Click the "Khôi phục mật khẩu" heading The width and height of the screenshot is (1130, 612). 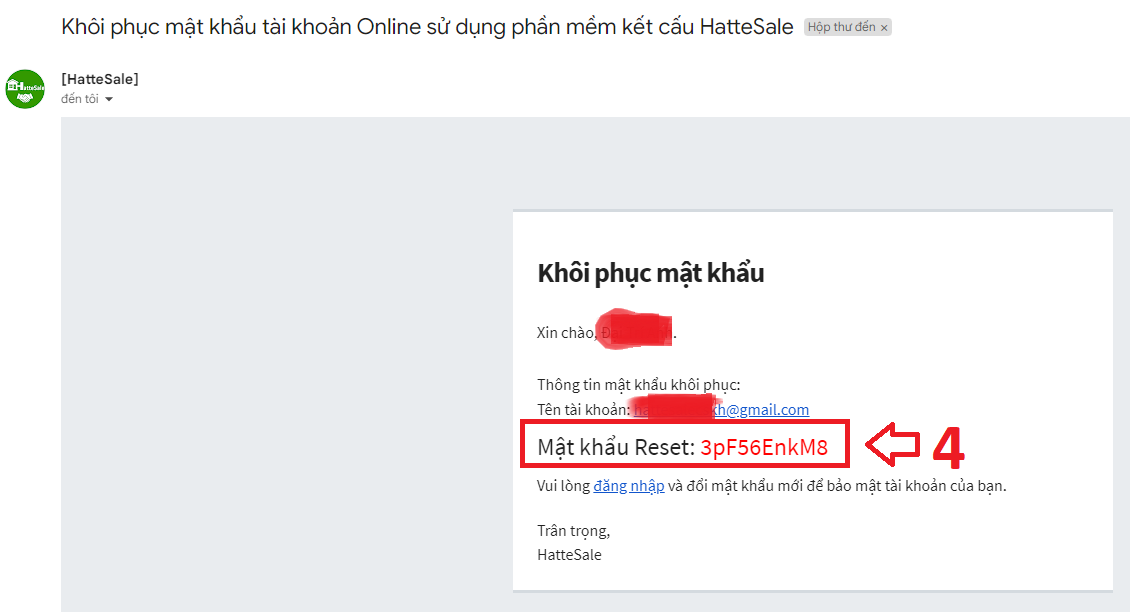coord(651,273)
